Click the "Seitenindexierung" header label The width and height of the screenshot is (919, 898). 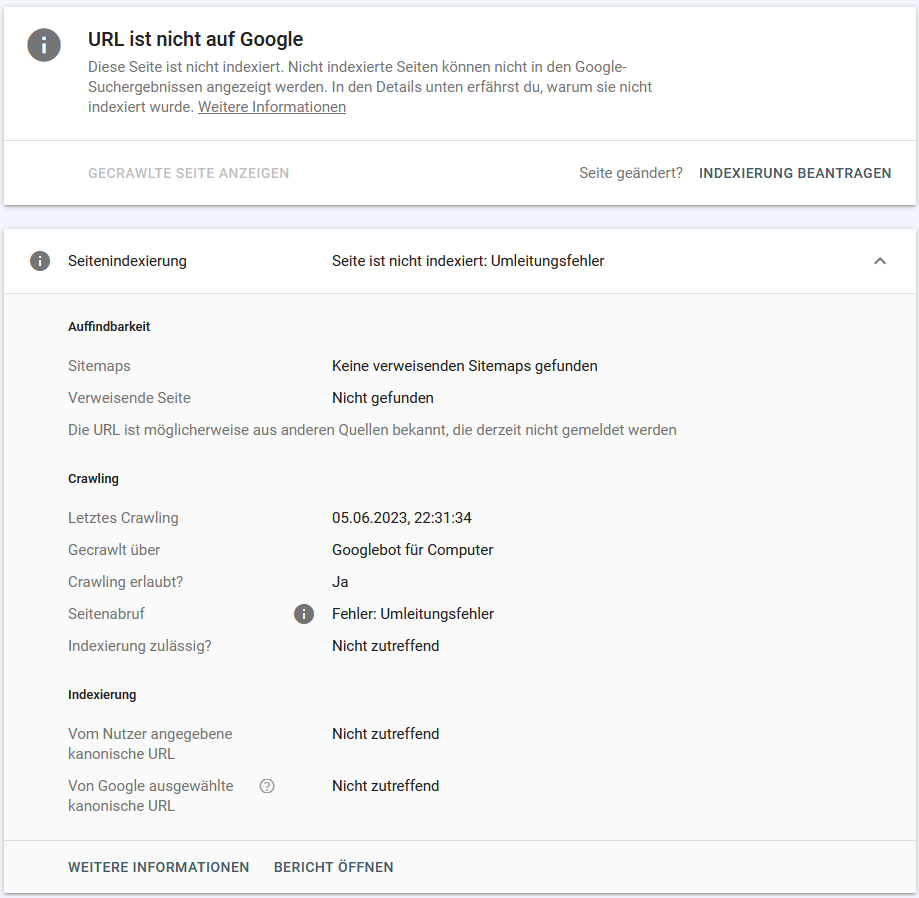point(127,261)
